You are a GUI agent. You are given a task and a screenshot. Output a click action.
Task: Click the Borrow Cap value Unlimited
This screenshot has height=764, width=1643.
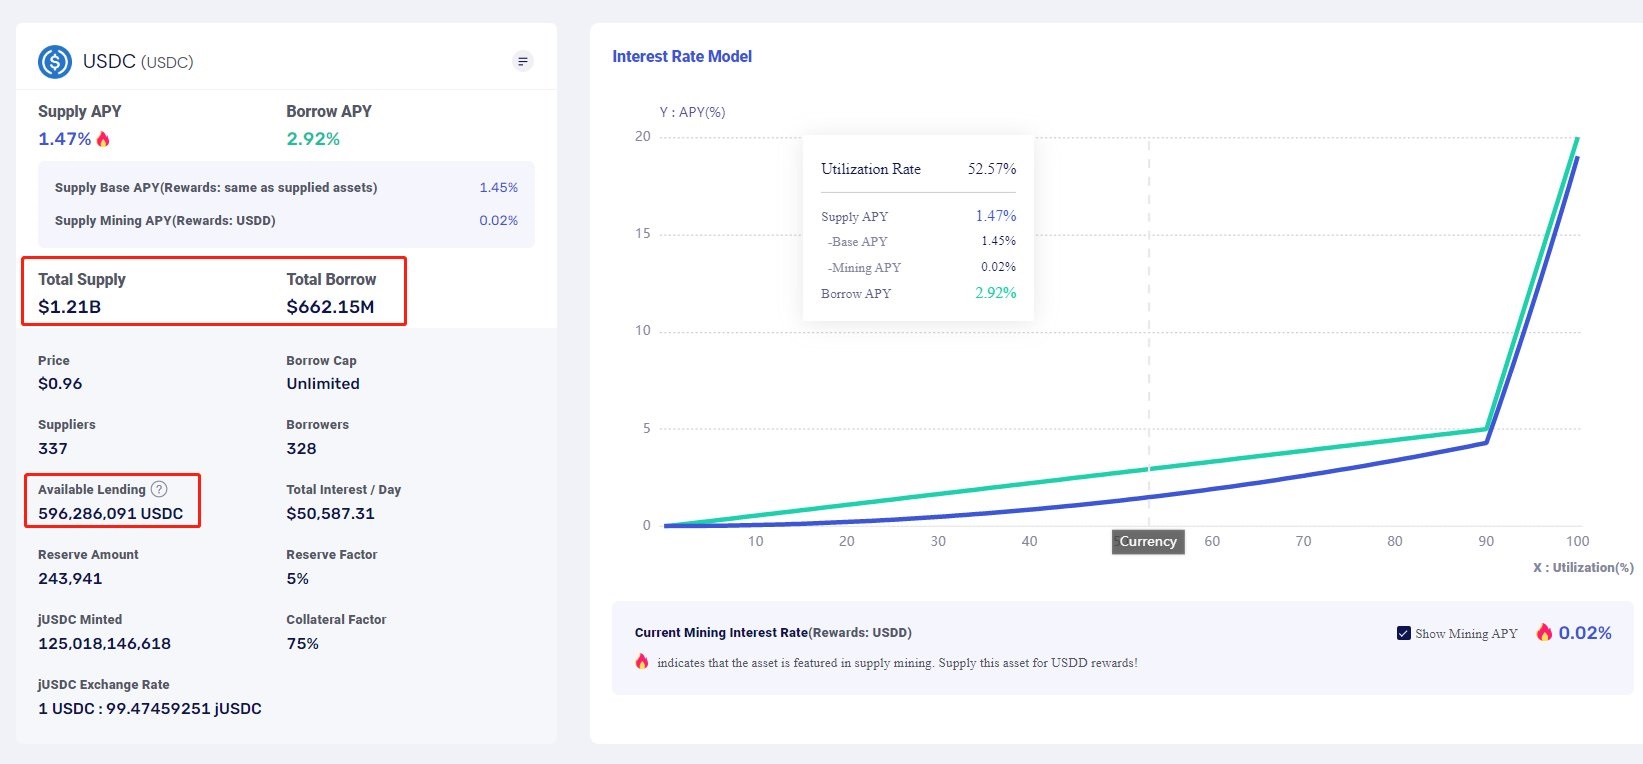(x=323, y=384)
